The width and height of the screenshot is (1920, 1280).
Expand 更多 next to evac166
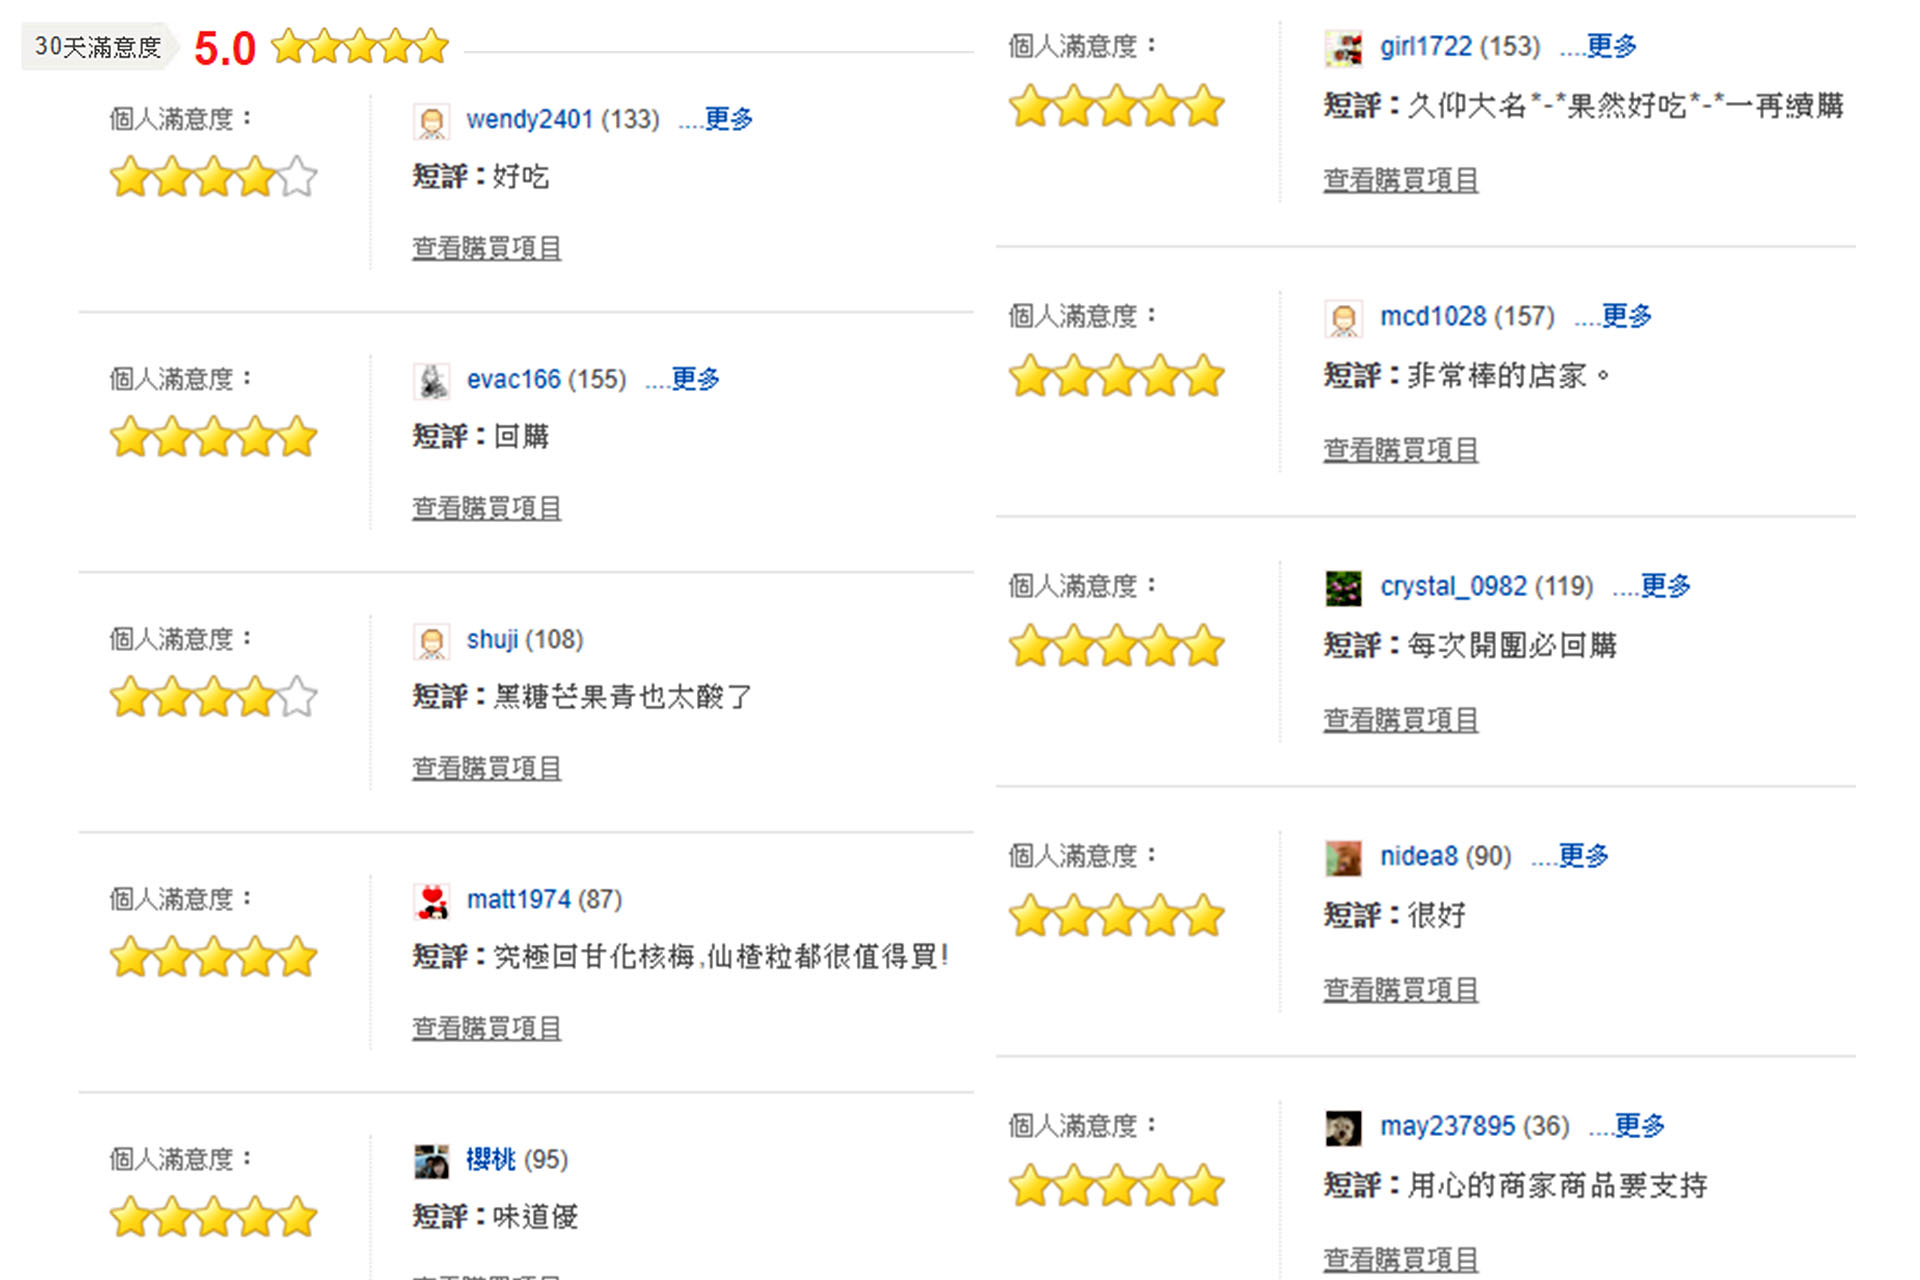(683, 379)
